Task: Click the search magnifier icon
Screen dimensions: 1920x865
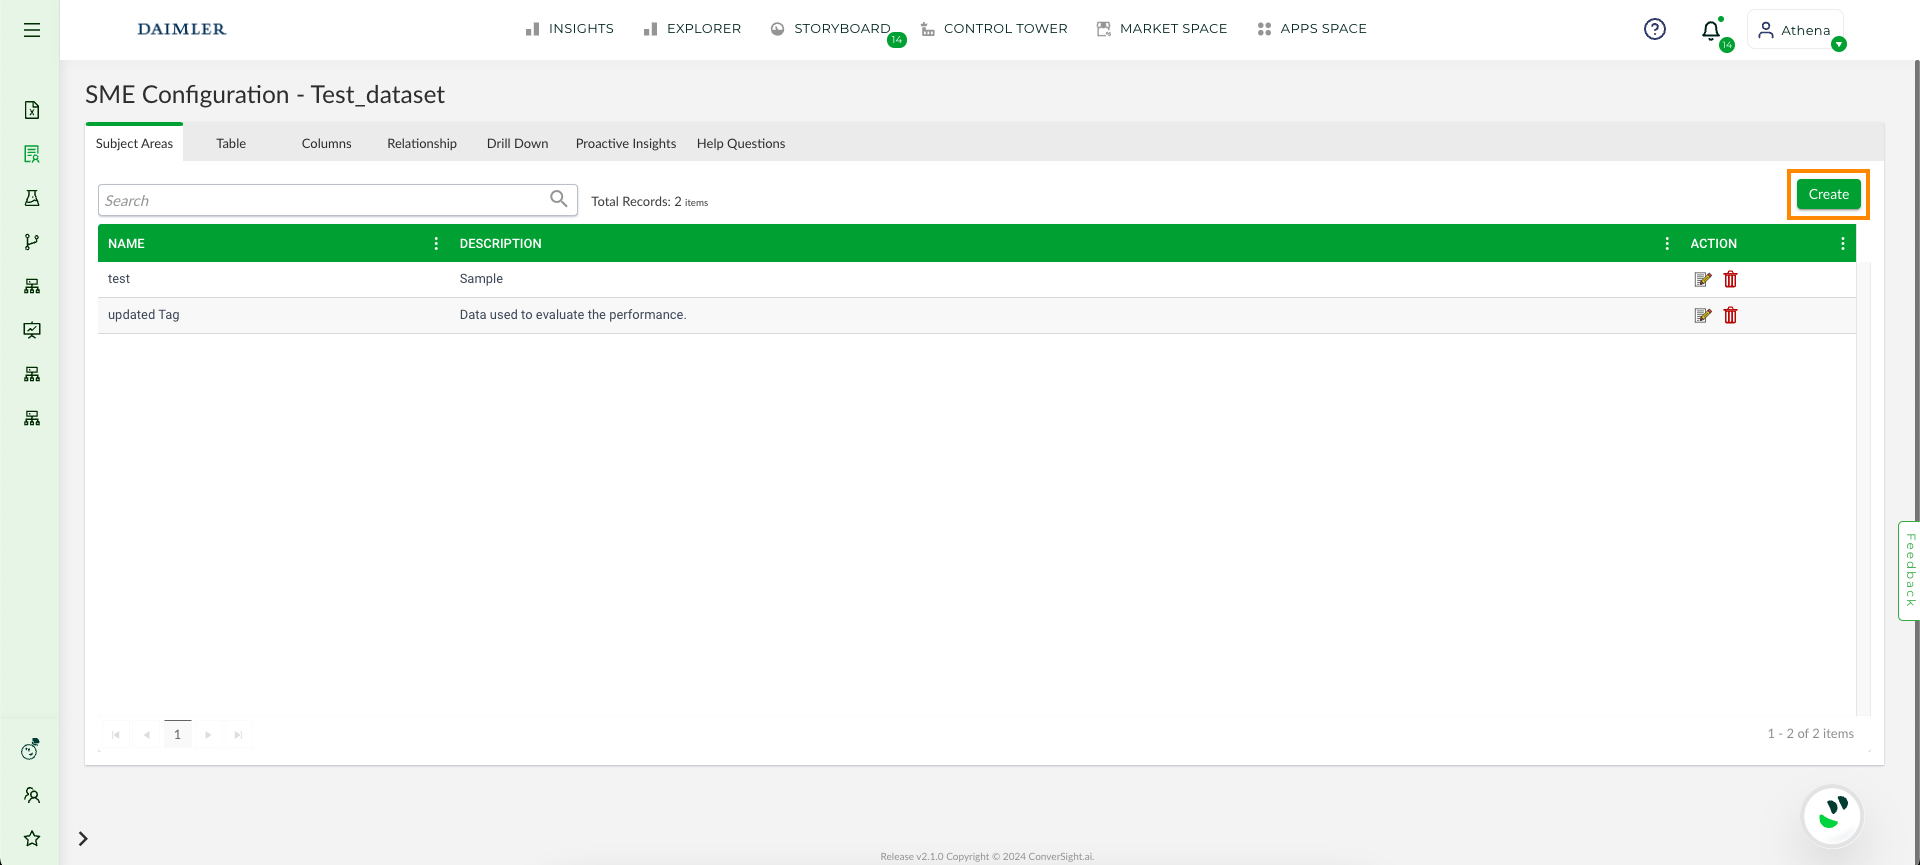Action: (559, 199)
